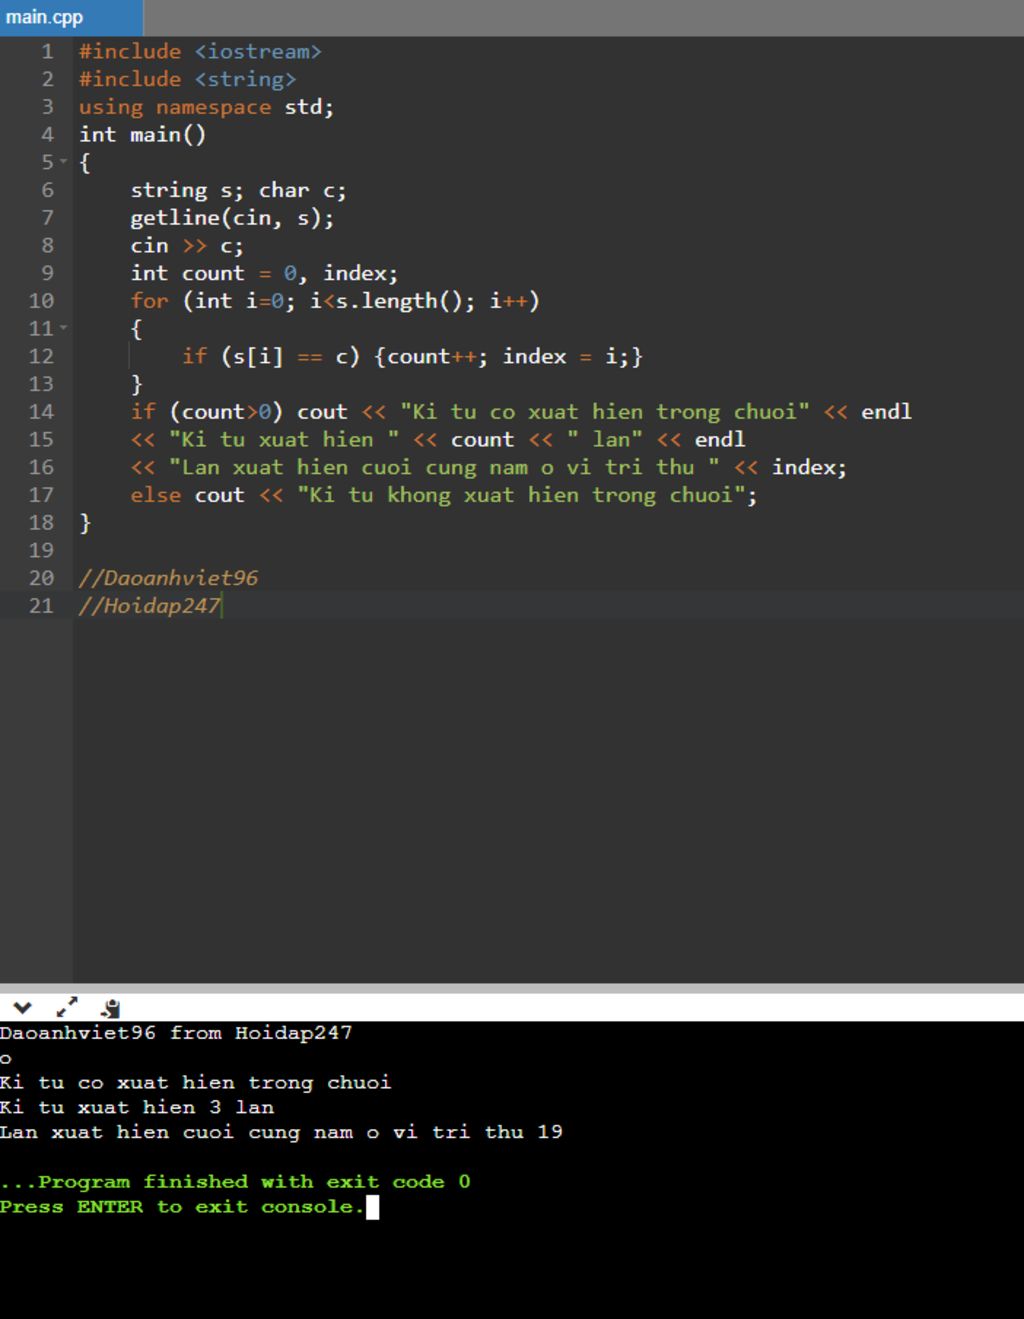This screenshot has height=1319, width=1024.
Task: Click console output ending in "thu 19"
Action: (281, 1132)
